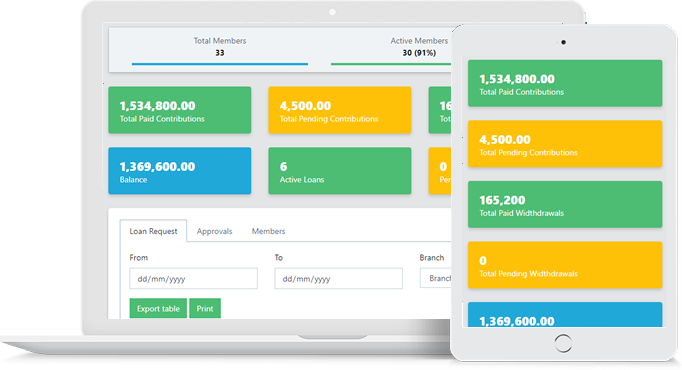Tap tablet blue 1,369,600.00 balance card

(x=565, y=315)
